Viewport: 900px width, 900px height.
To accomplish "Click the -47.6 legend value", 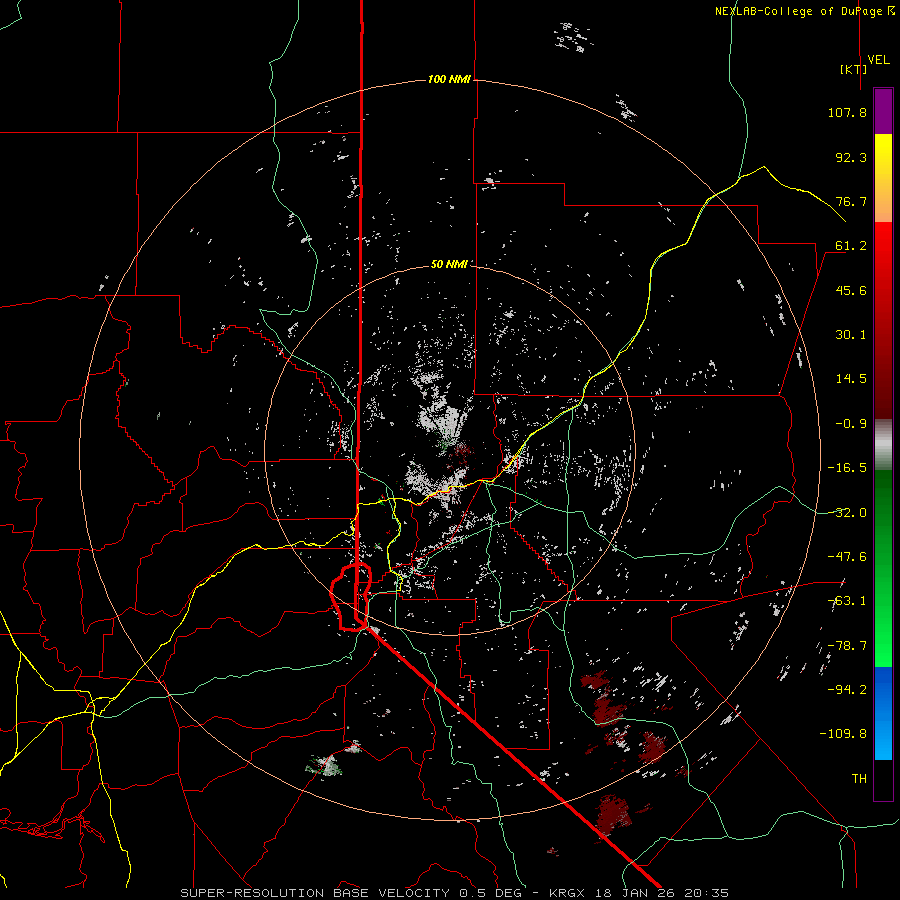I will [847, 557].
